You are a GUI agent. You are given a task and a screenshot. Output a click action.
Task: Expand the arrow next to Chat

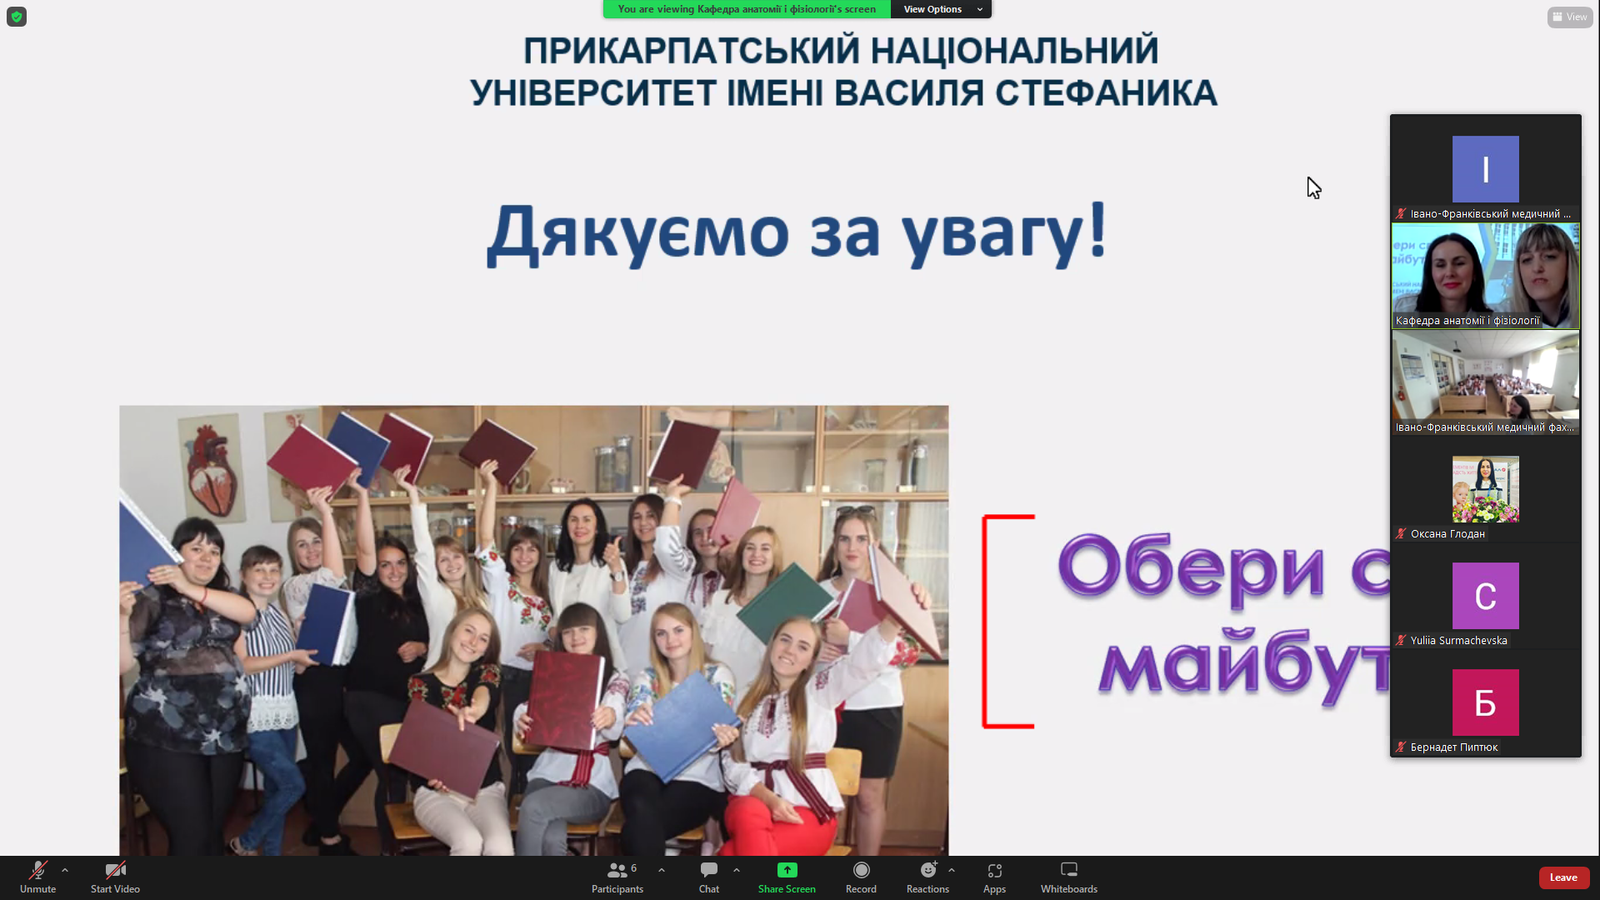pos(737,870)
